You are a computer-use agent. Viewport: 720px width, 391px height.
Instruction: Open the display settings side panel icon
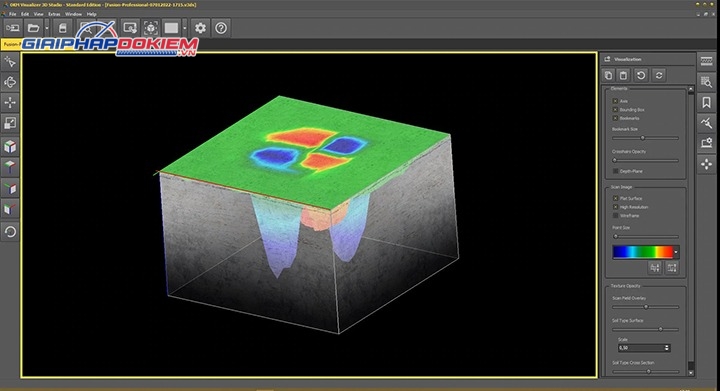(707, 143)
